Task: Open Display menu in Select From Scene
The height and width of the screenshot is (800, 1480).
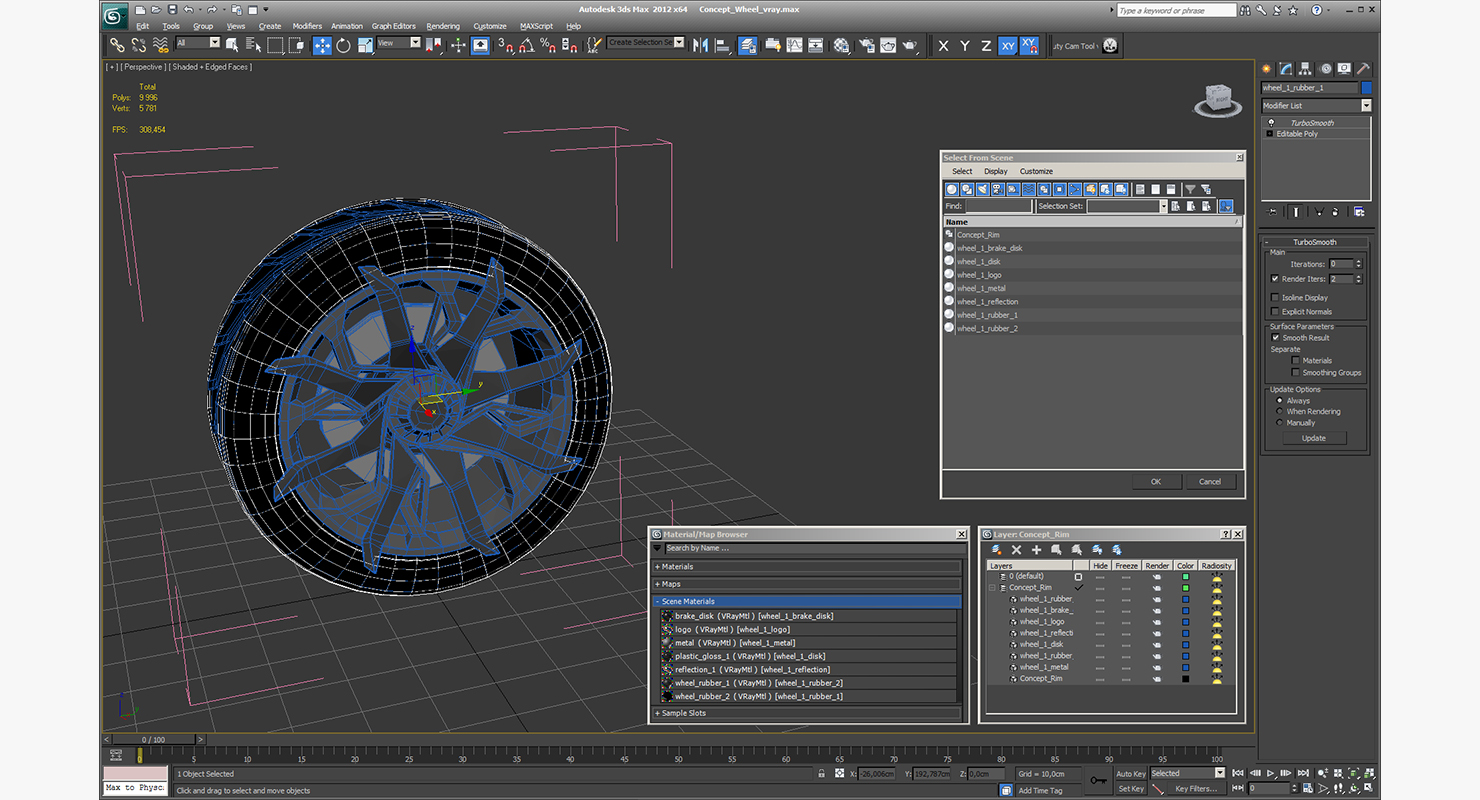Action: tap(996, 171)
